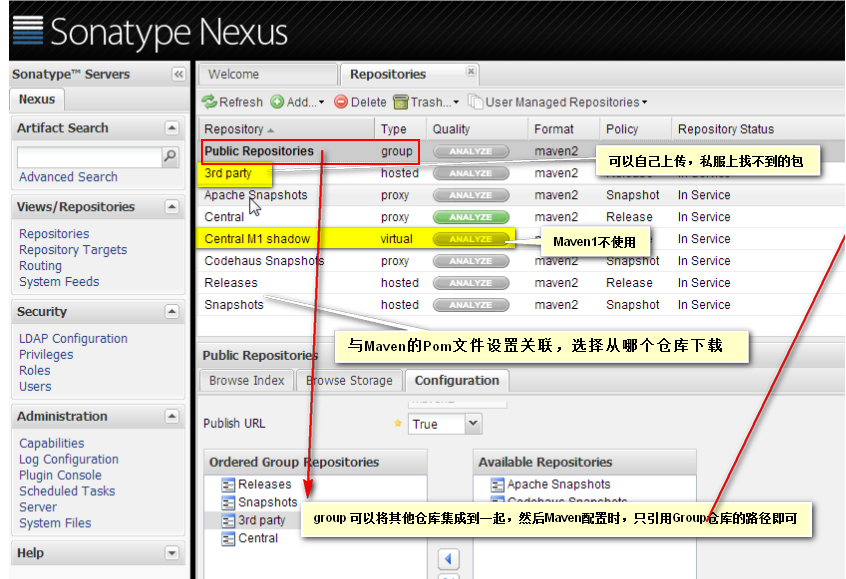846x579 pixels.
Task: Click ANALYZE button for Snapshots row
Action: (471, 305)
